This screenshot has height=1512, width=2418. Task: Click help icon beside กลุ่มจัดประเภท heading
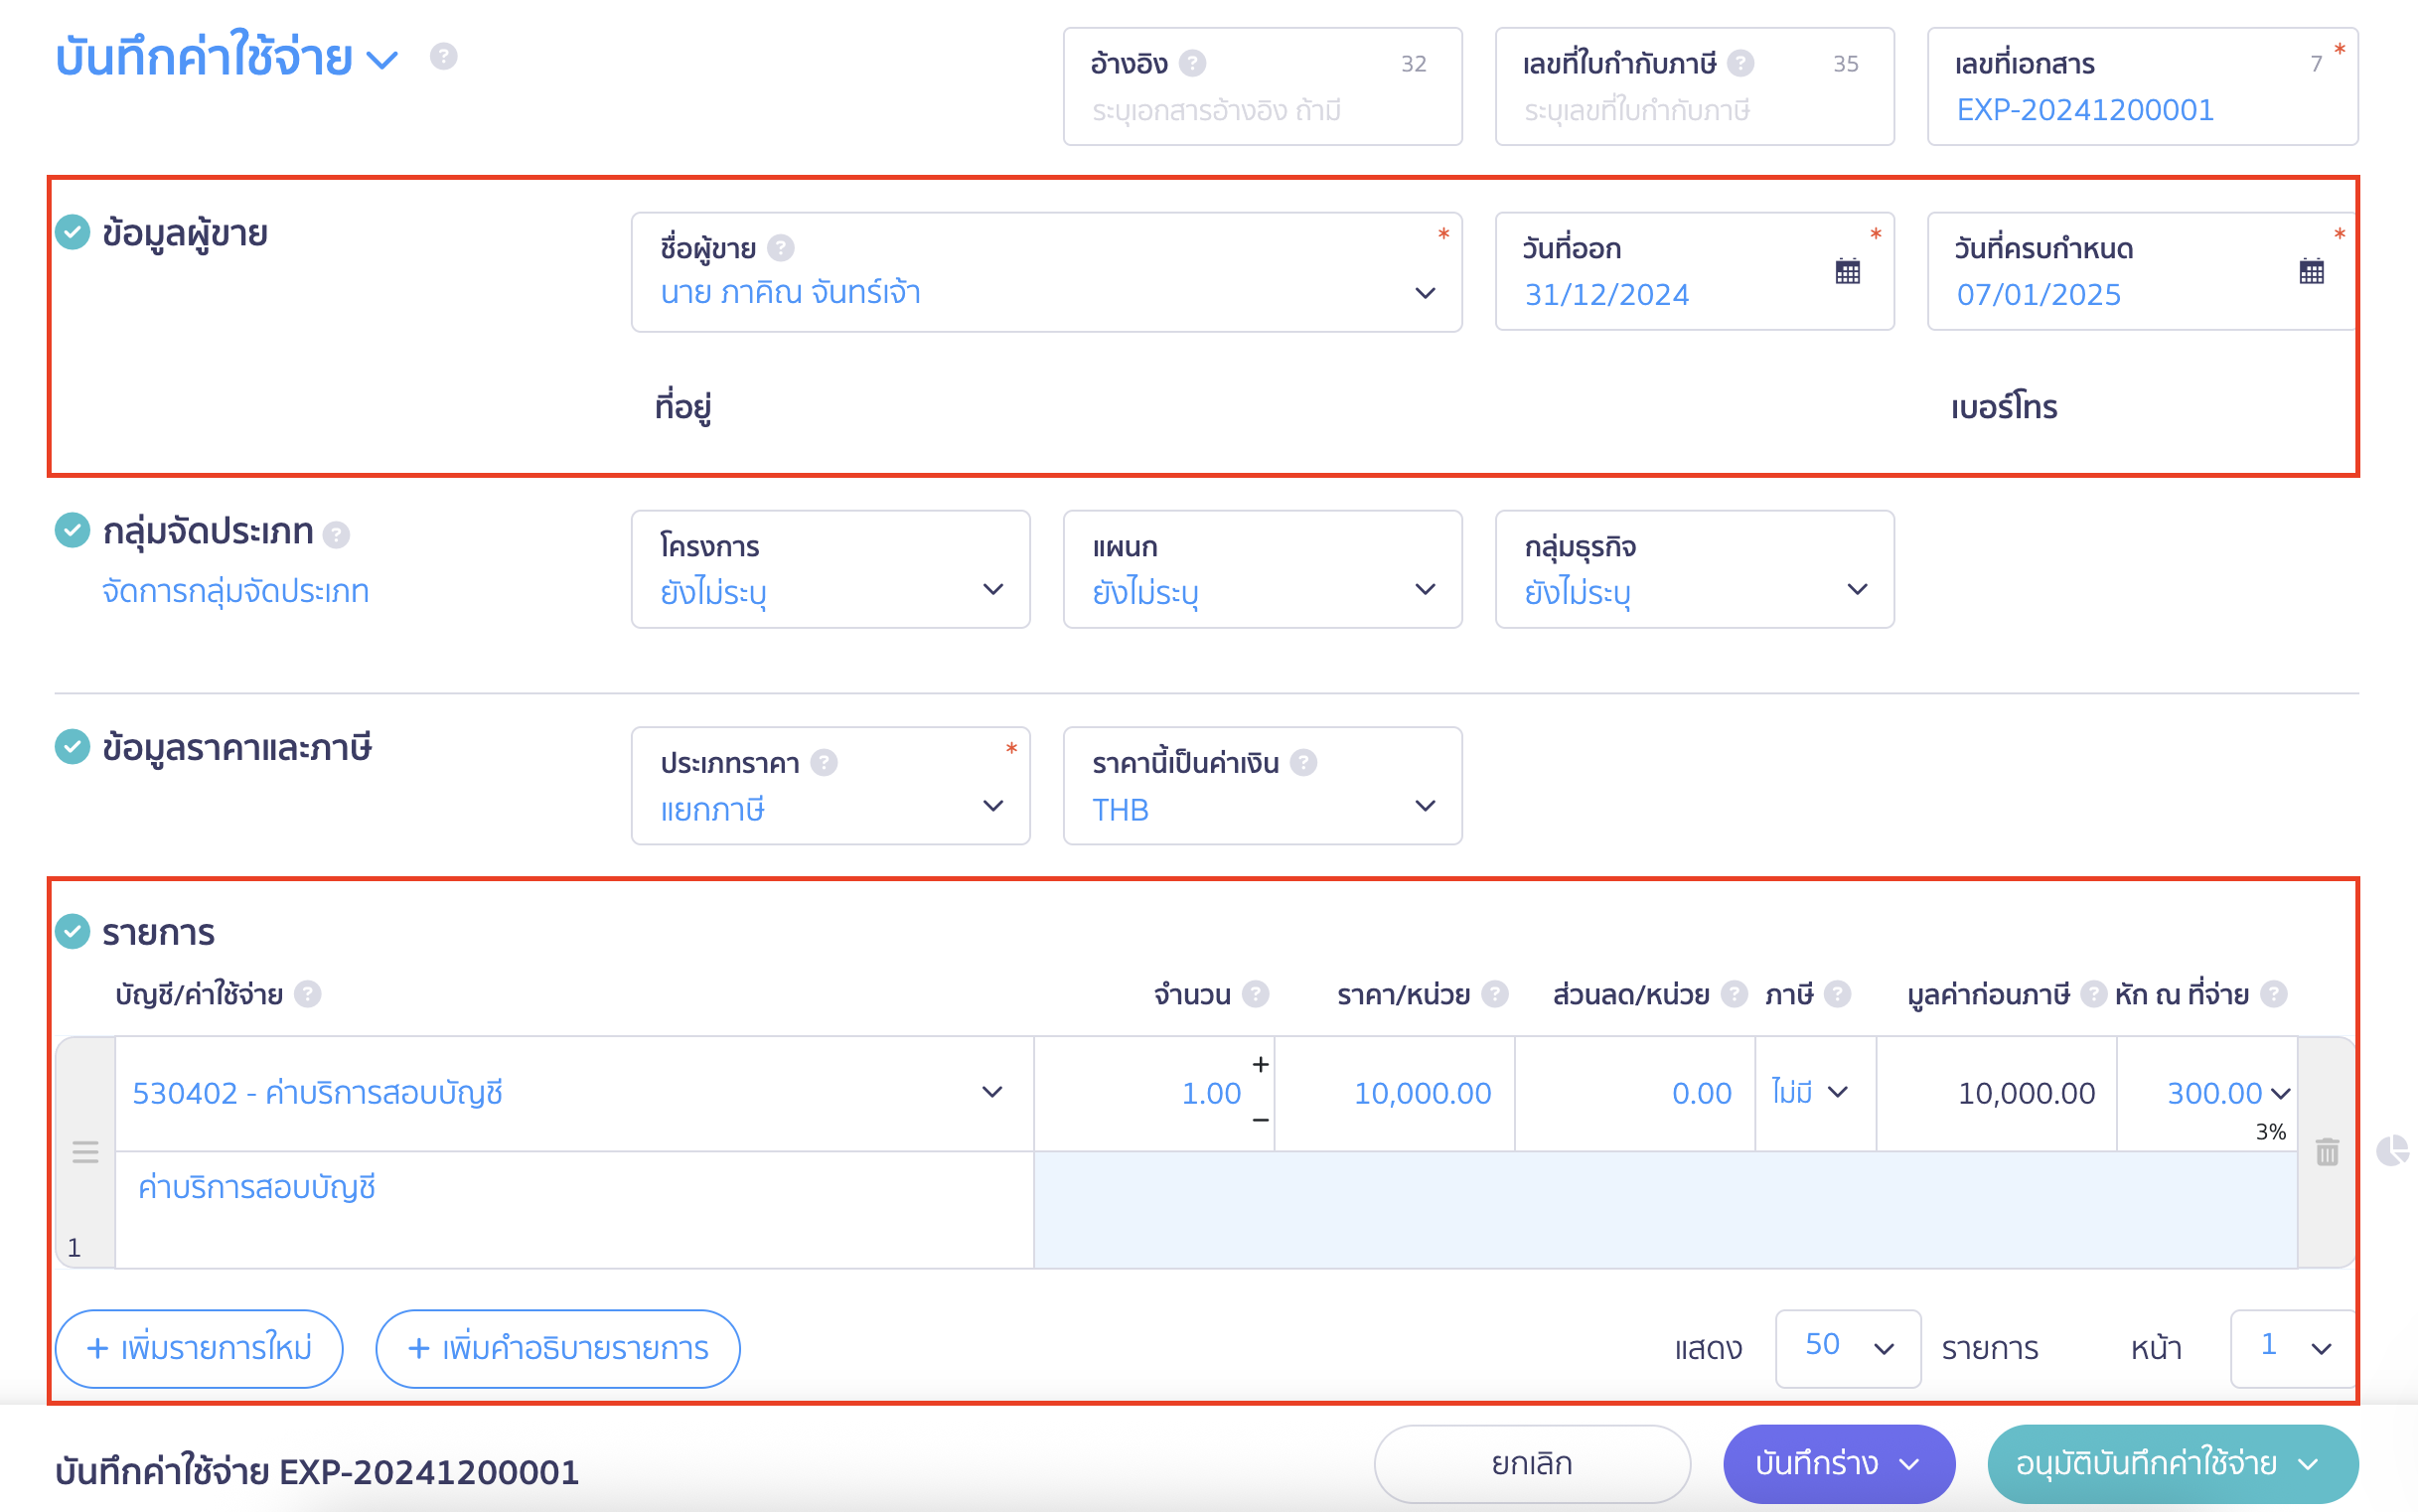[x=337, y=535]
